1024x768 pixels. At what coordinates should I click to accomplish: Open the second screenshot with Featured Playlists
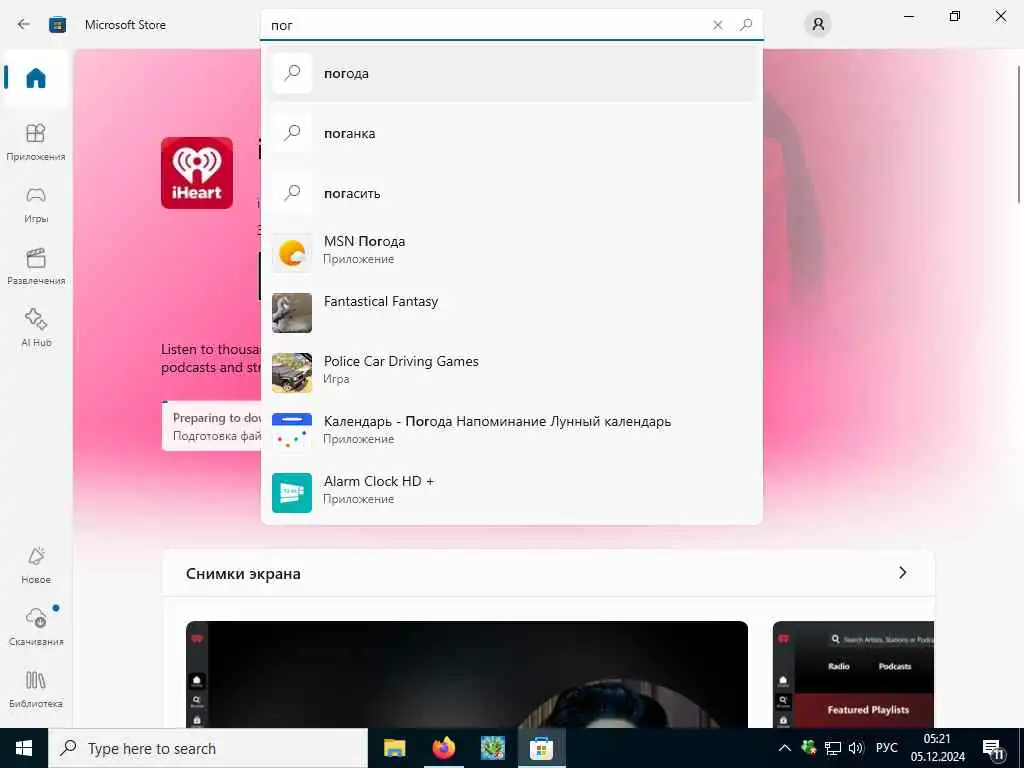point(854,674)
